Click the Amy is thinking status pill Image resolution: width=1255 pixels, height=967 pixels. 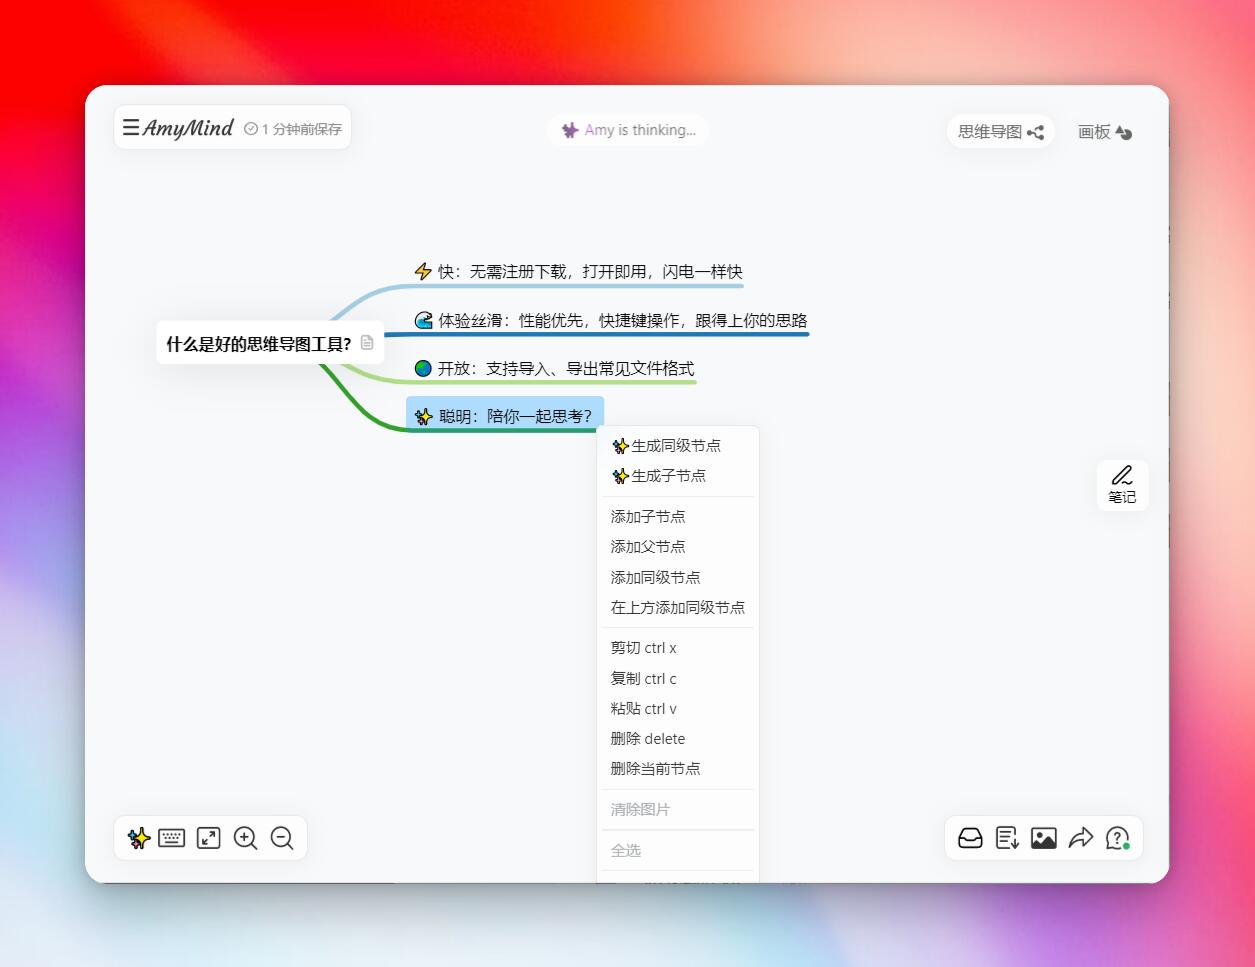(629, 130)
